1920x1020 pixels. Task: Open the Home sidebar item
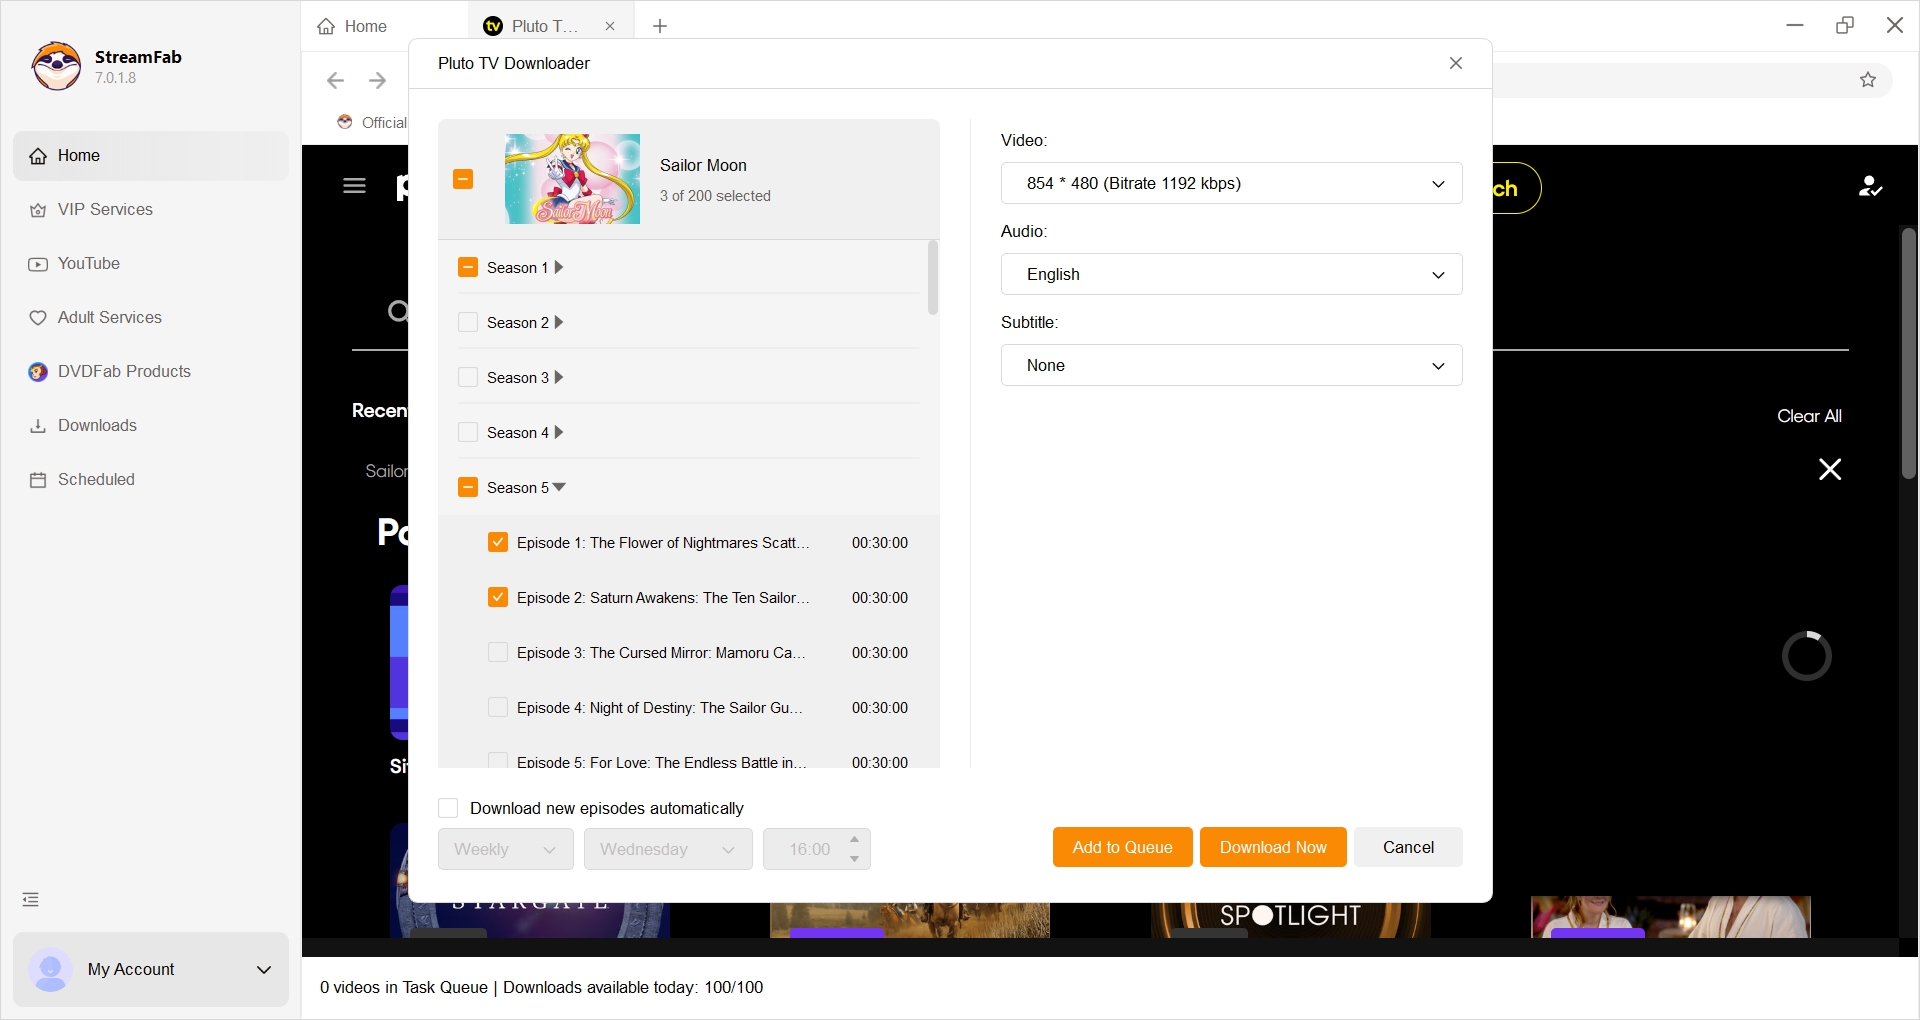(x=151, y=156)
